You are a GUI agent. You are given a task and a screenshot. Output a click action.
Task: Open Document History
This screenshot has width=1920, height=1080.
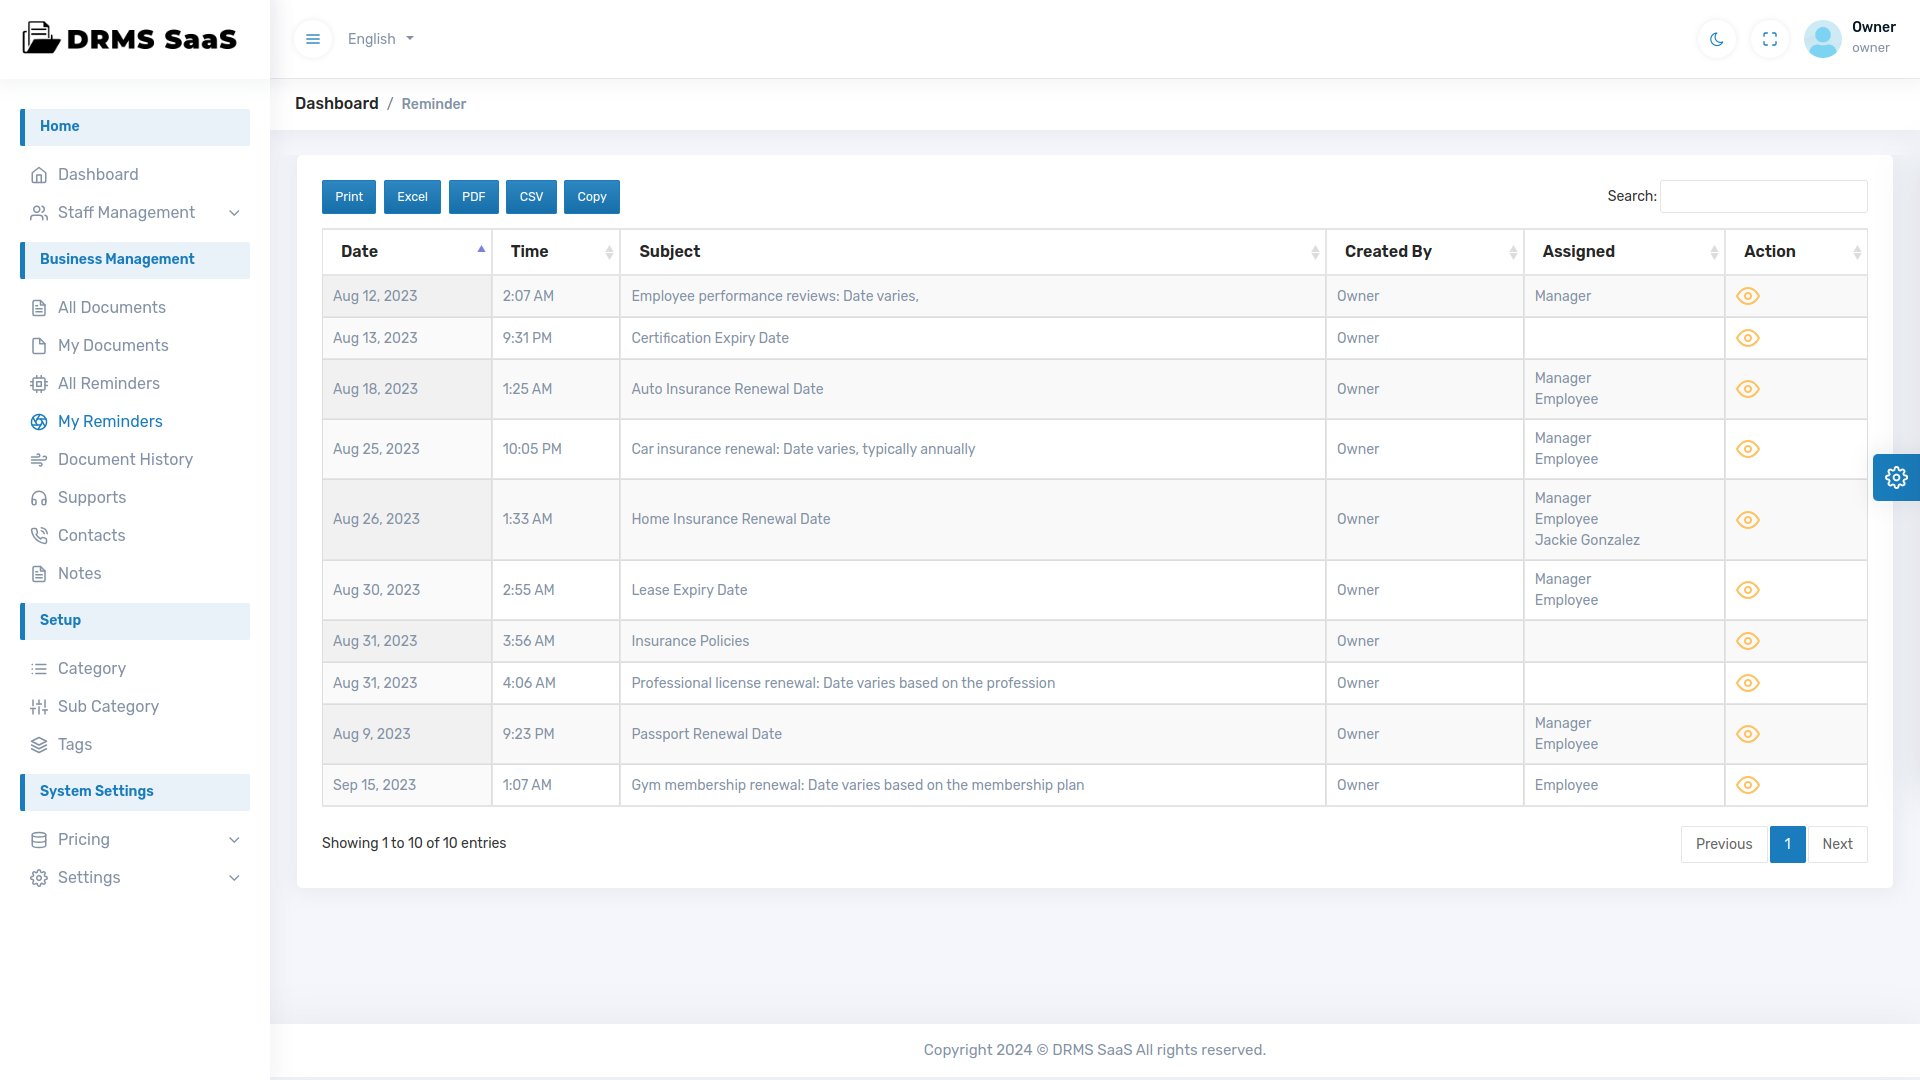(124, 459)
